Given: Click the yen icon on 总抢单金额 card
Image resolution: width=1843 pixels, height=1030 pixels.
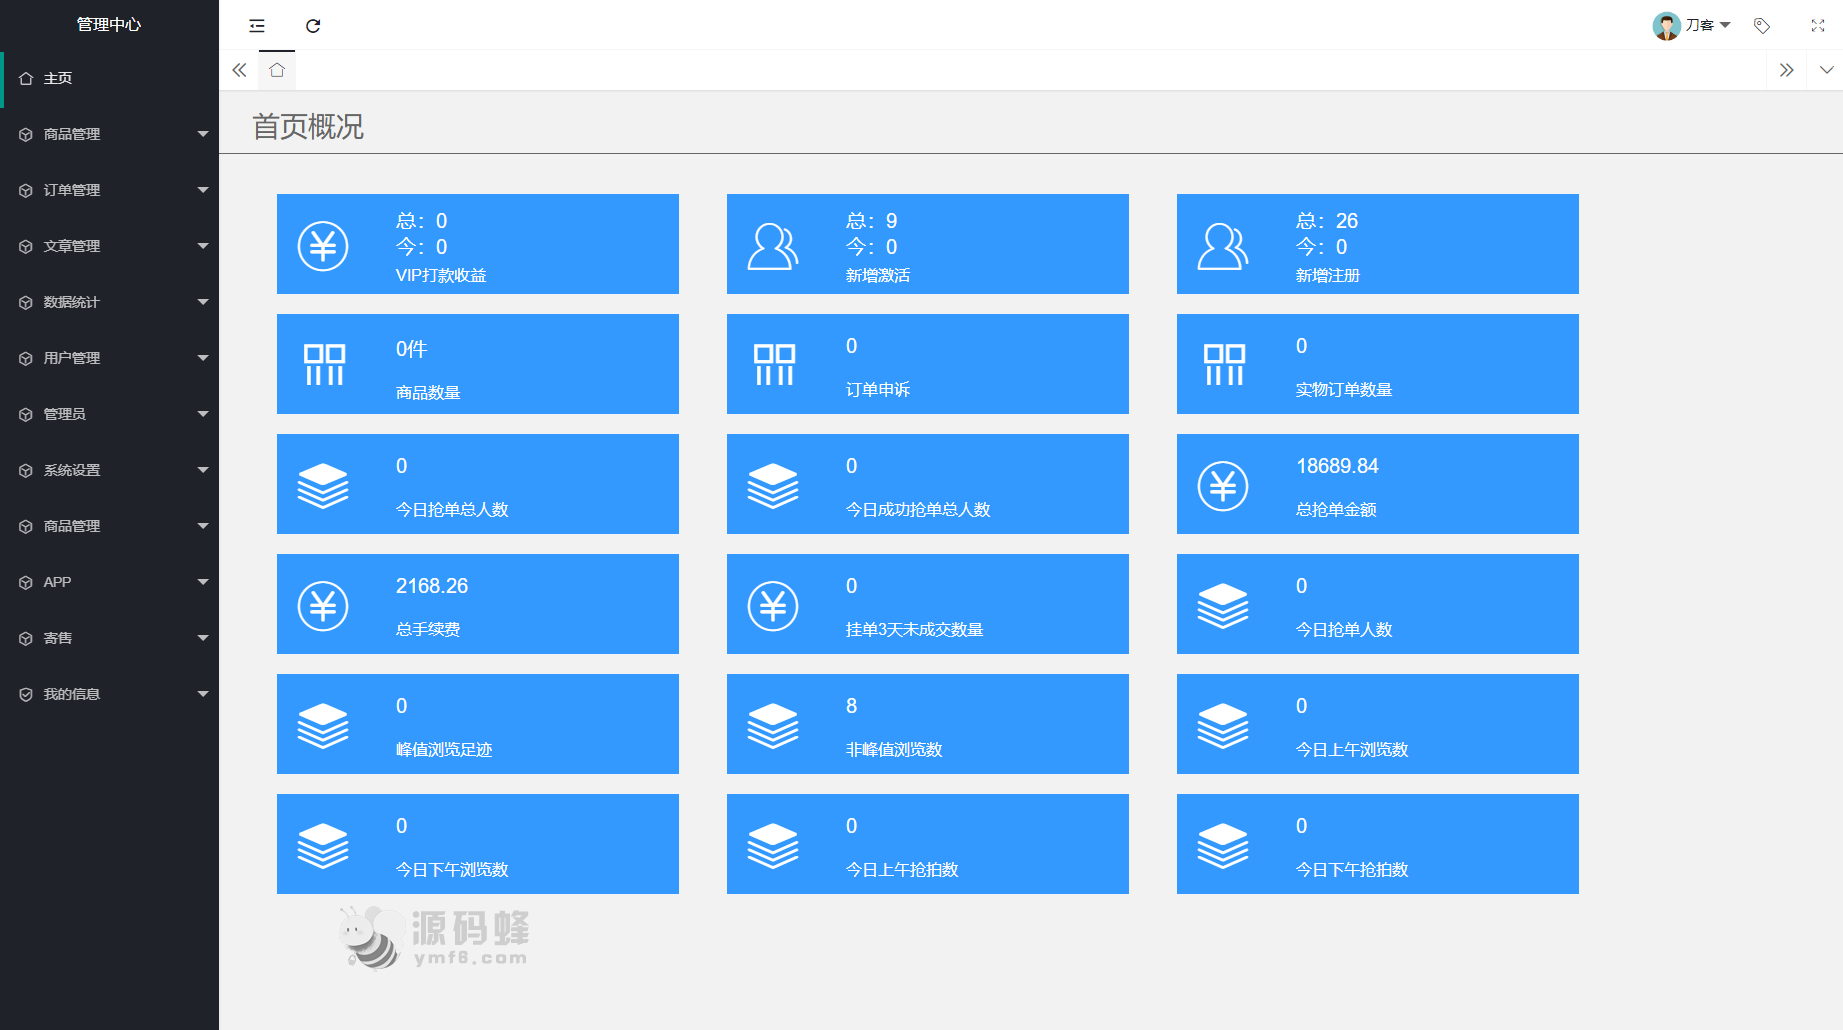Looking at the screenshot, I should [1223, 486].
